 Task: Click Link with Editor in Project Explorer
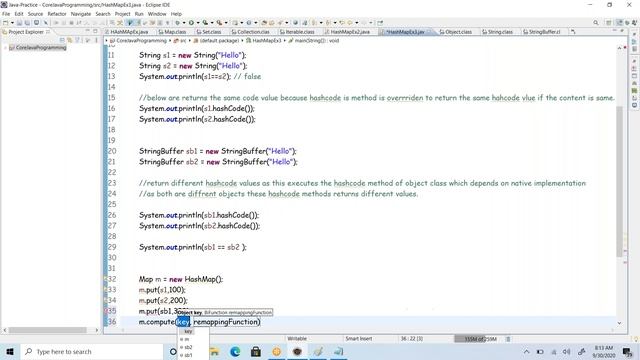(x=70, y=40)
